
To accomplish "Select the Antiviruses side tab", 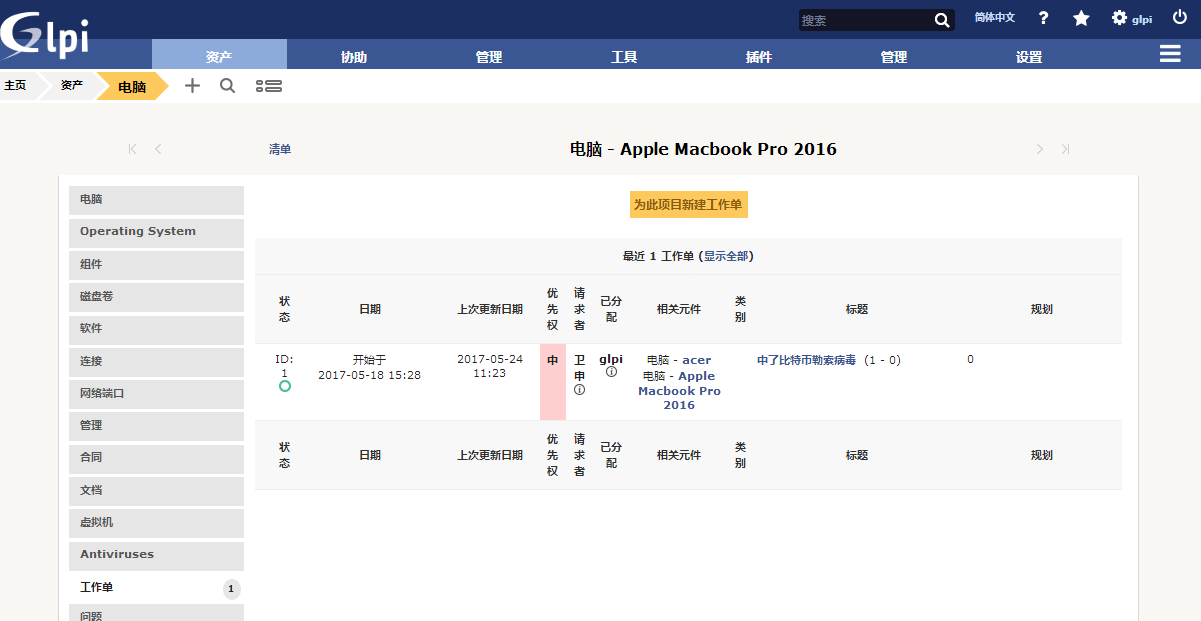I will click(156, 555).
